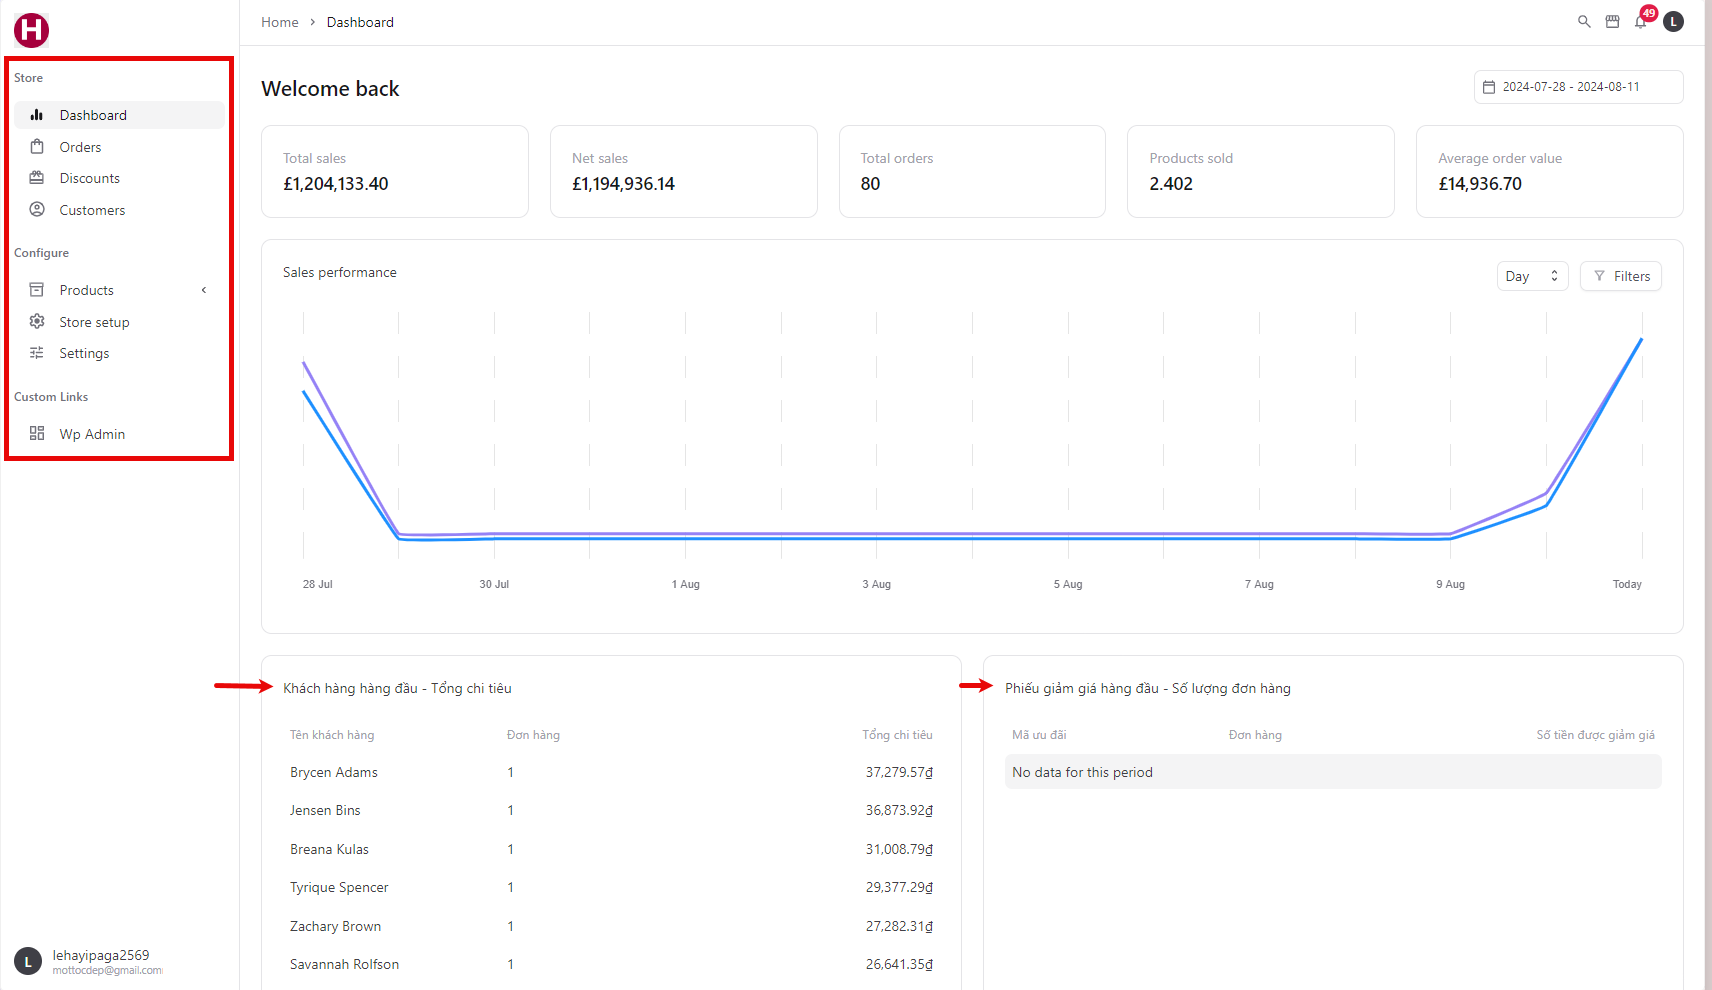Open the storefront icon in top bar

click(1612, 22)
